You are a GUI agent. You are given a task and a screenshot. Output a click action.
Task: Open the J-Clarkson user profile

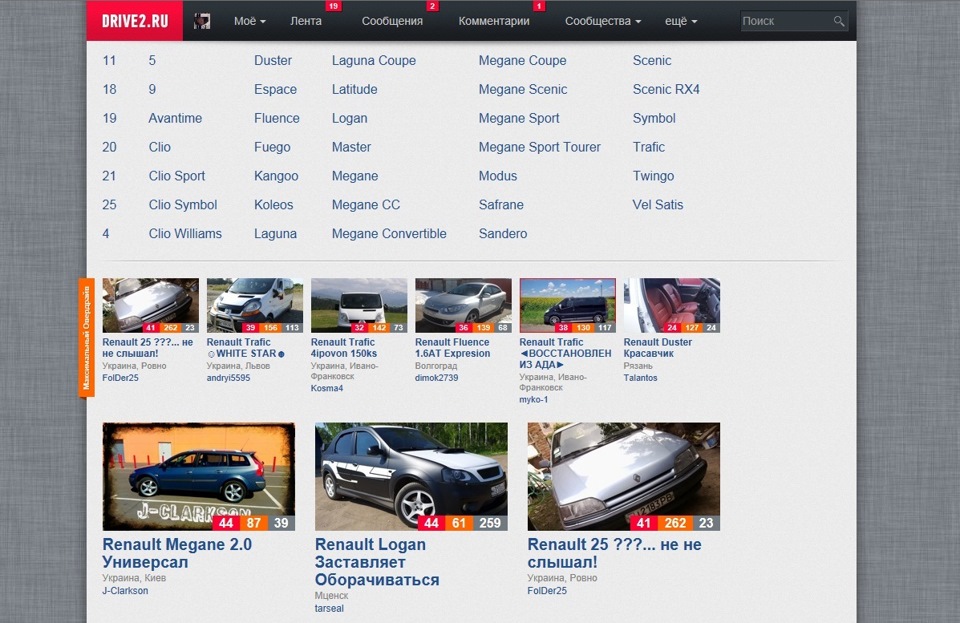tap(125, 591)
